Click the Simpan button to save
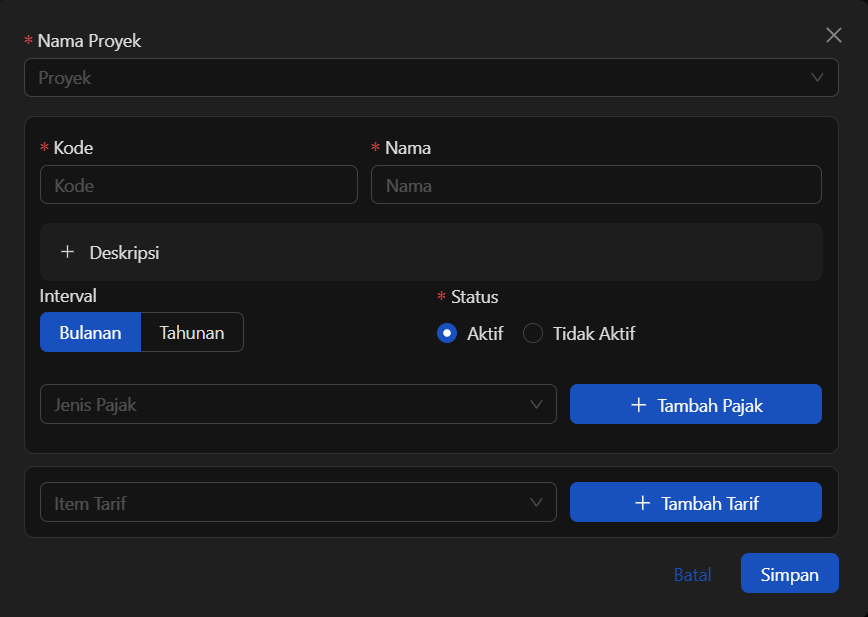Screen dimensions: 868x617 click(789, 573)
